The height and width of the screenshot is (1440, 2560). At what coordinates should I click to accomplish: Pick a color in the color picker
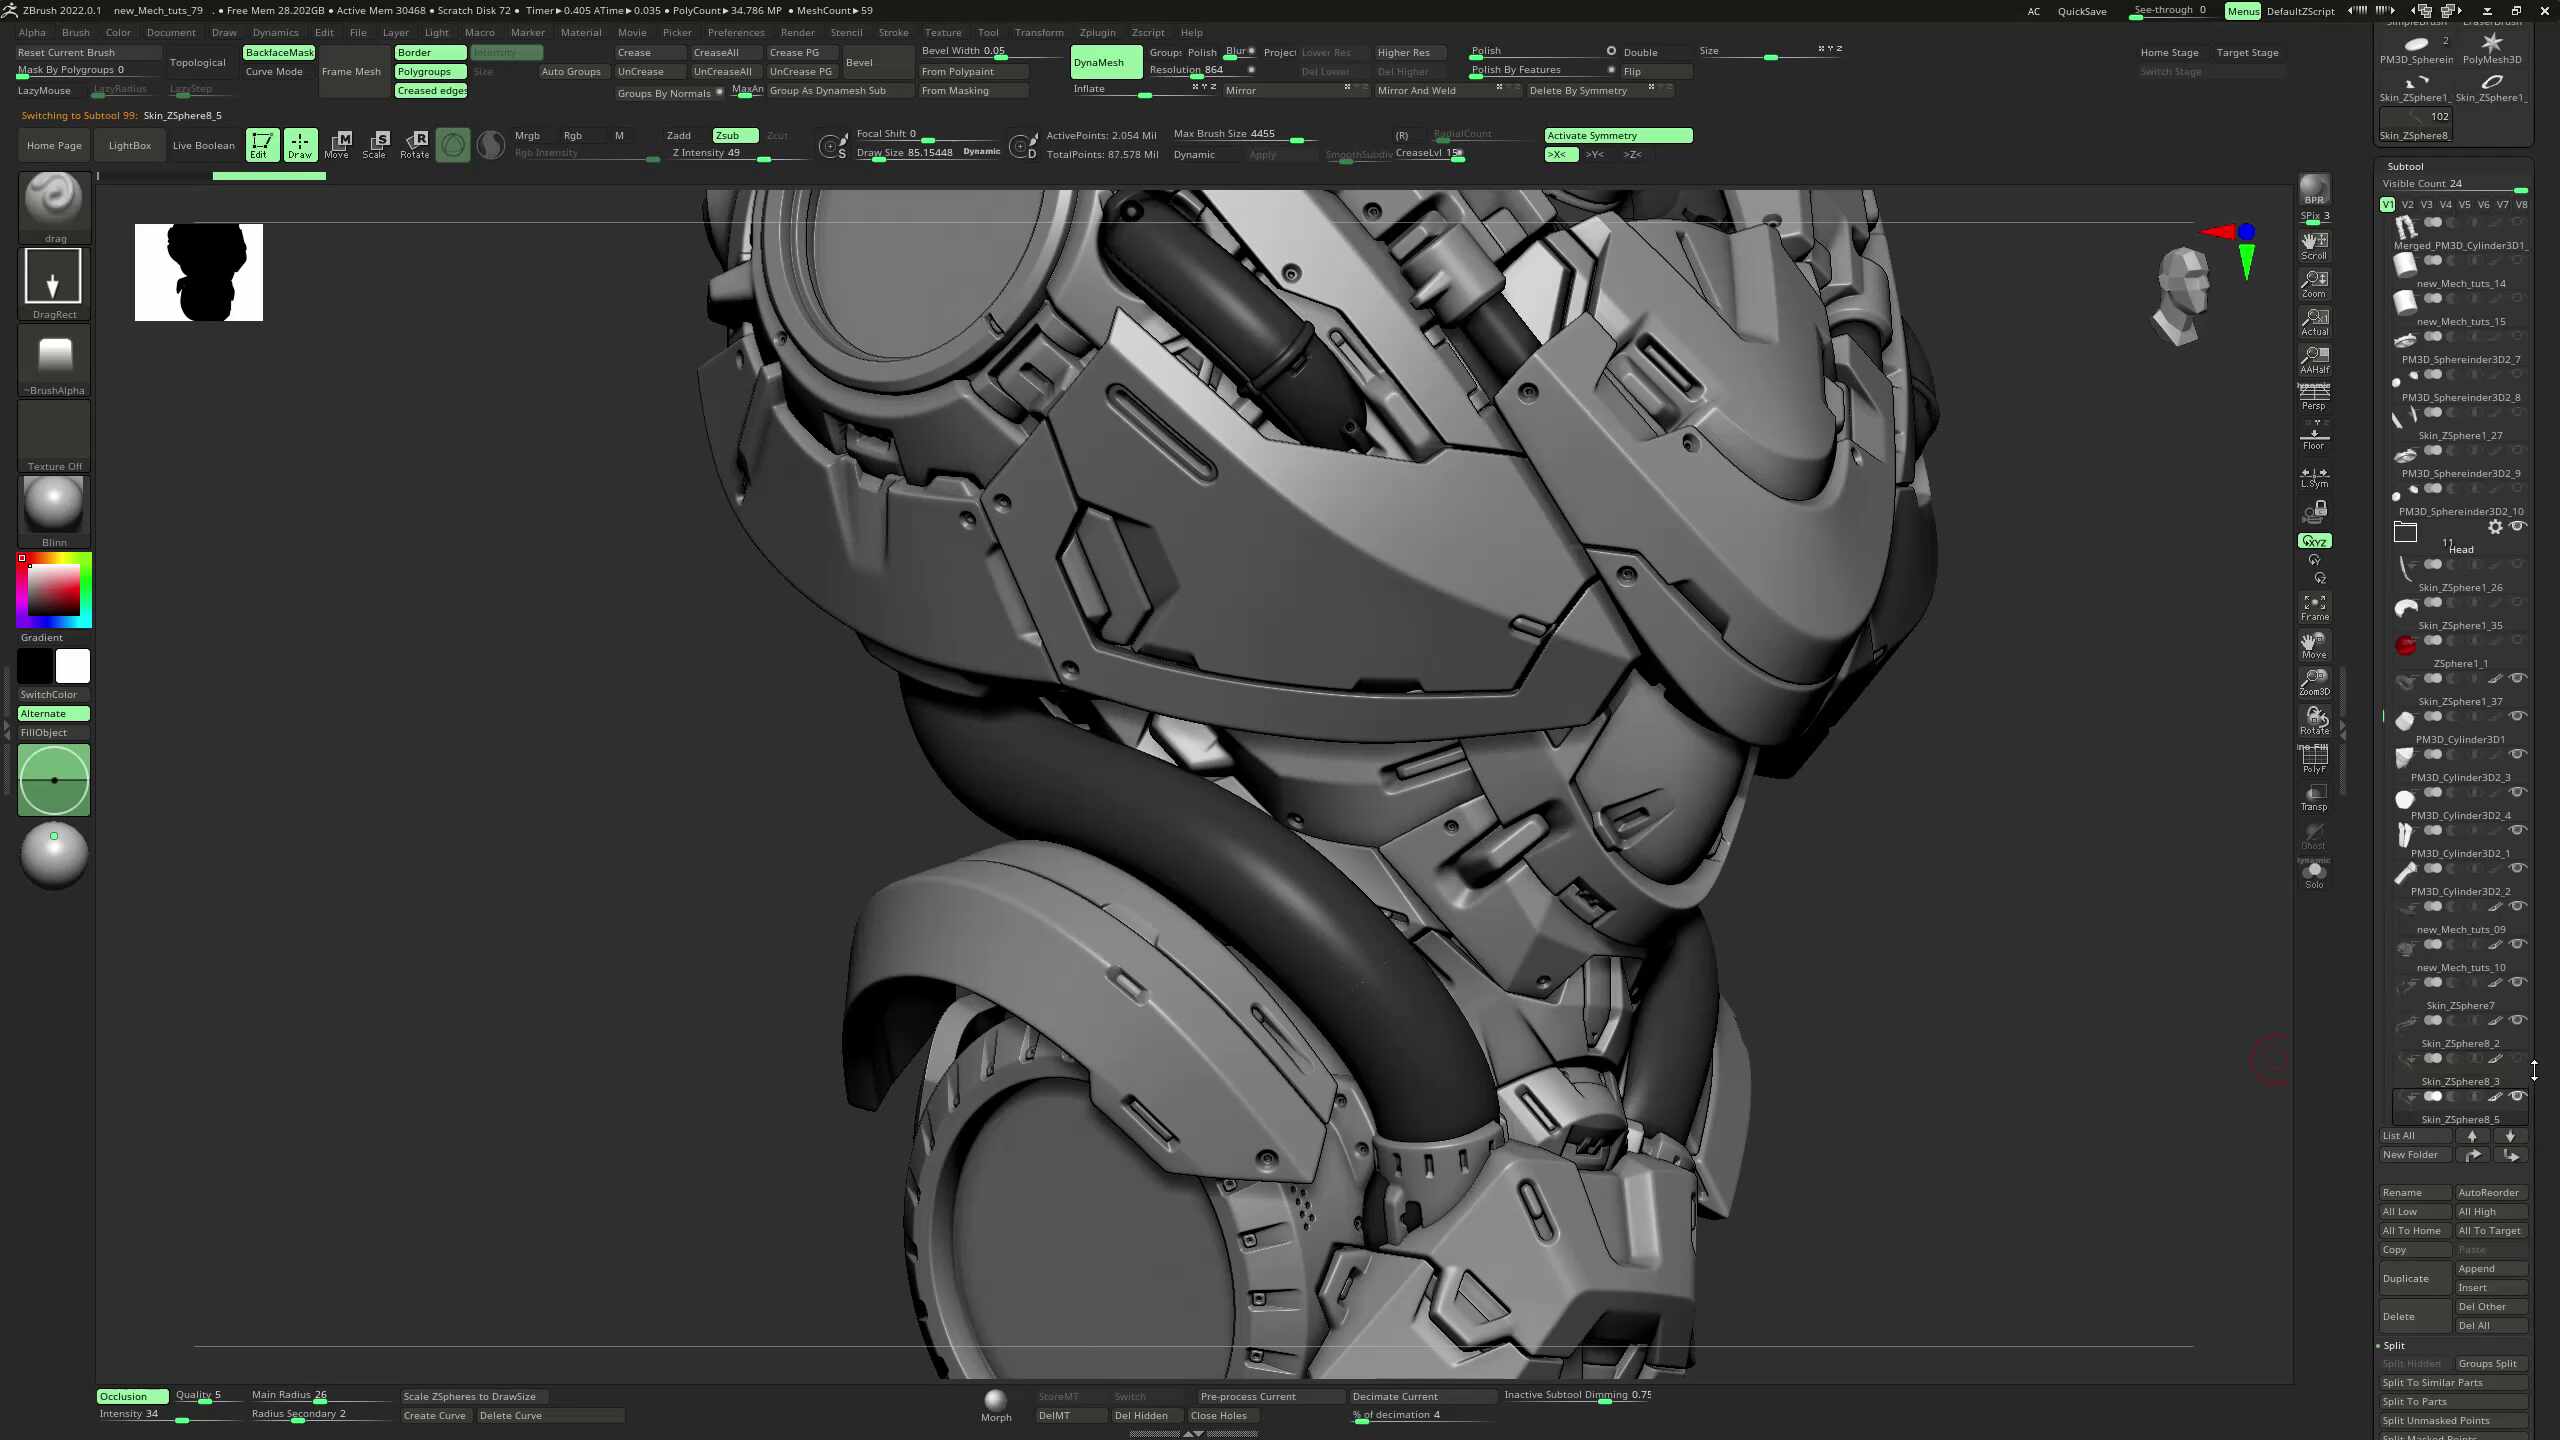tap(54, 590)
